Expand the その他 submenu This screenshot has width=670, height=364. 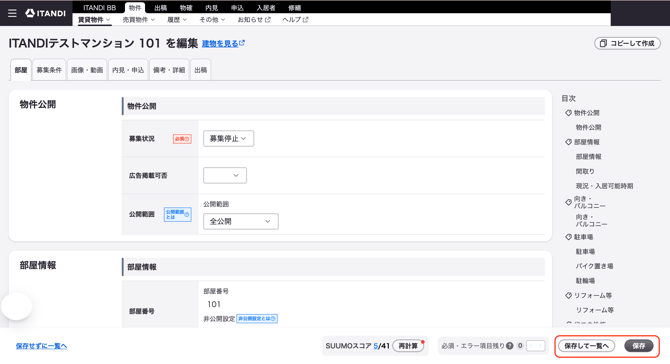(212, 20)
